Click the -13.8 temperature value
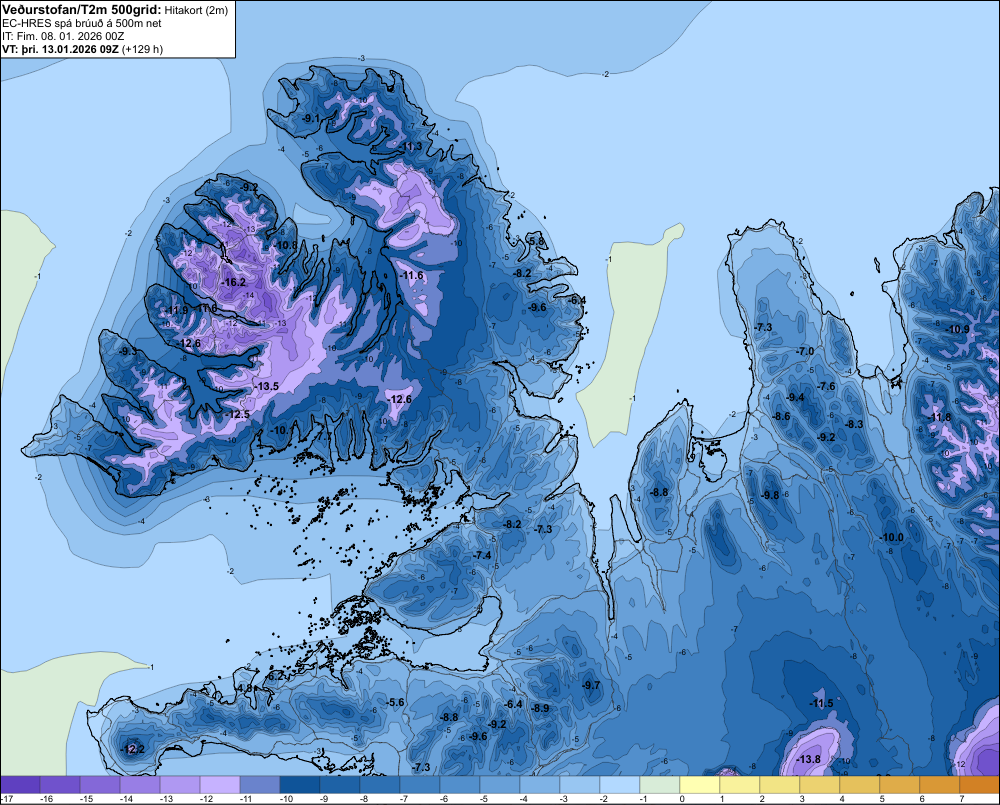The image size is (1000, 805). point(808,759)
